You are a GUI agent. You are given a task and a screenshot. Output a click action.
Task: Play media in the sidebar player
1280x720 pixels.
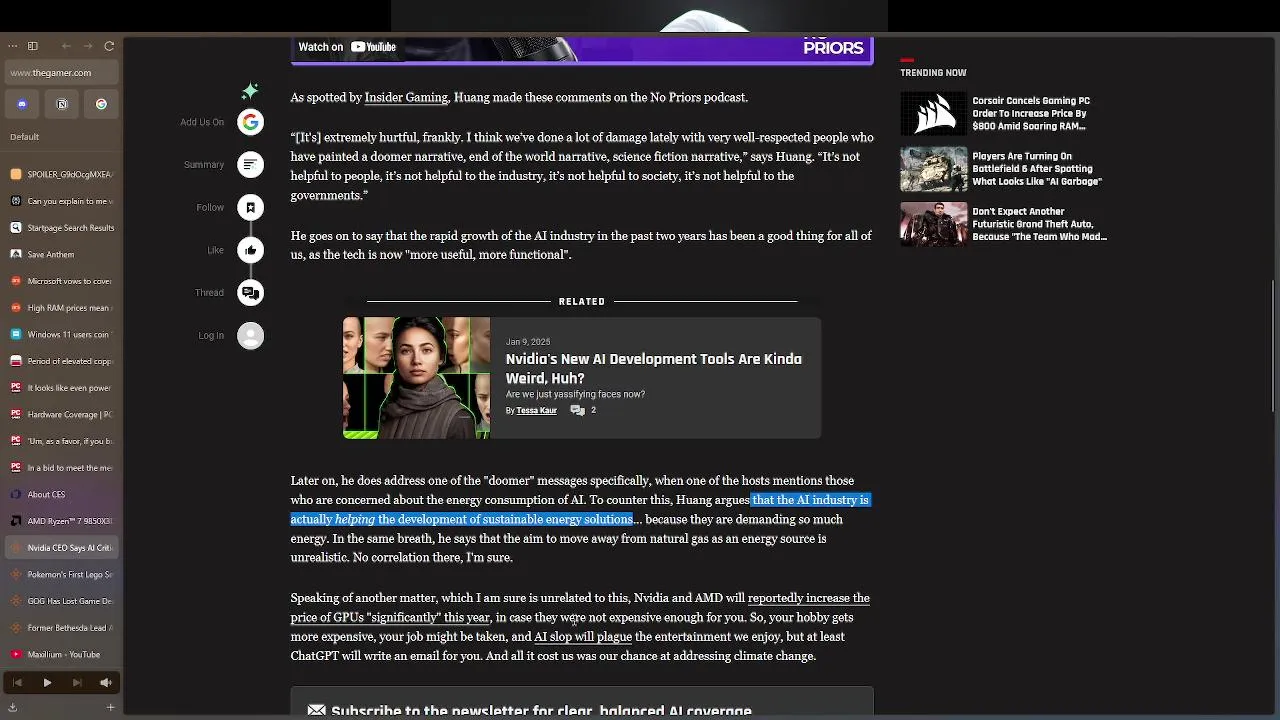pyautogui.click(x=46, y=683)
